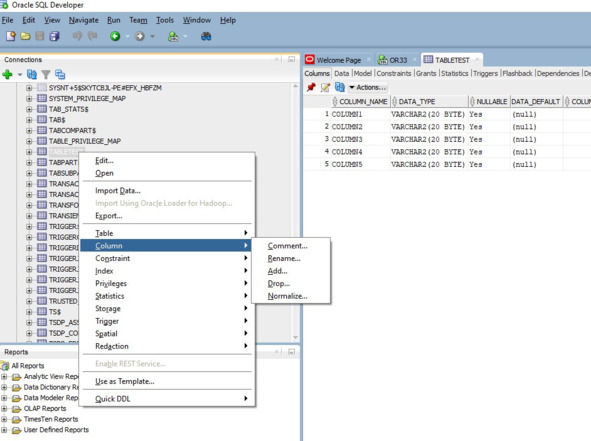Open the Quick DDL submenu entry
The width and height of the screenshot is (591, 441).
(x=167, y=399)
